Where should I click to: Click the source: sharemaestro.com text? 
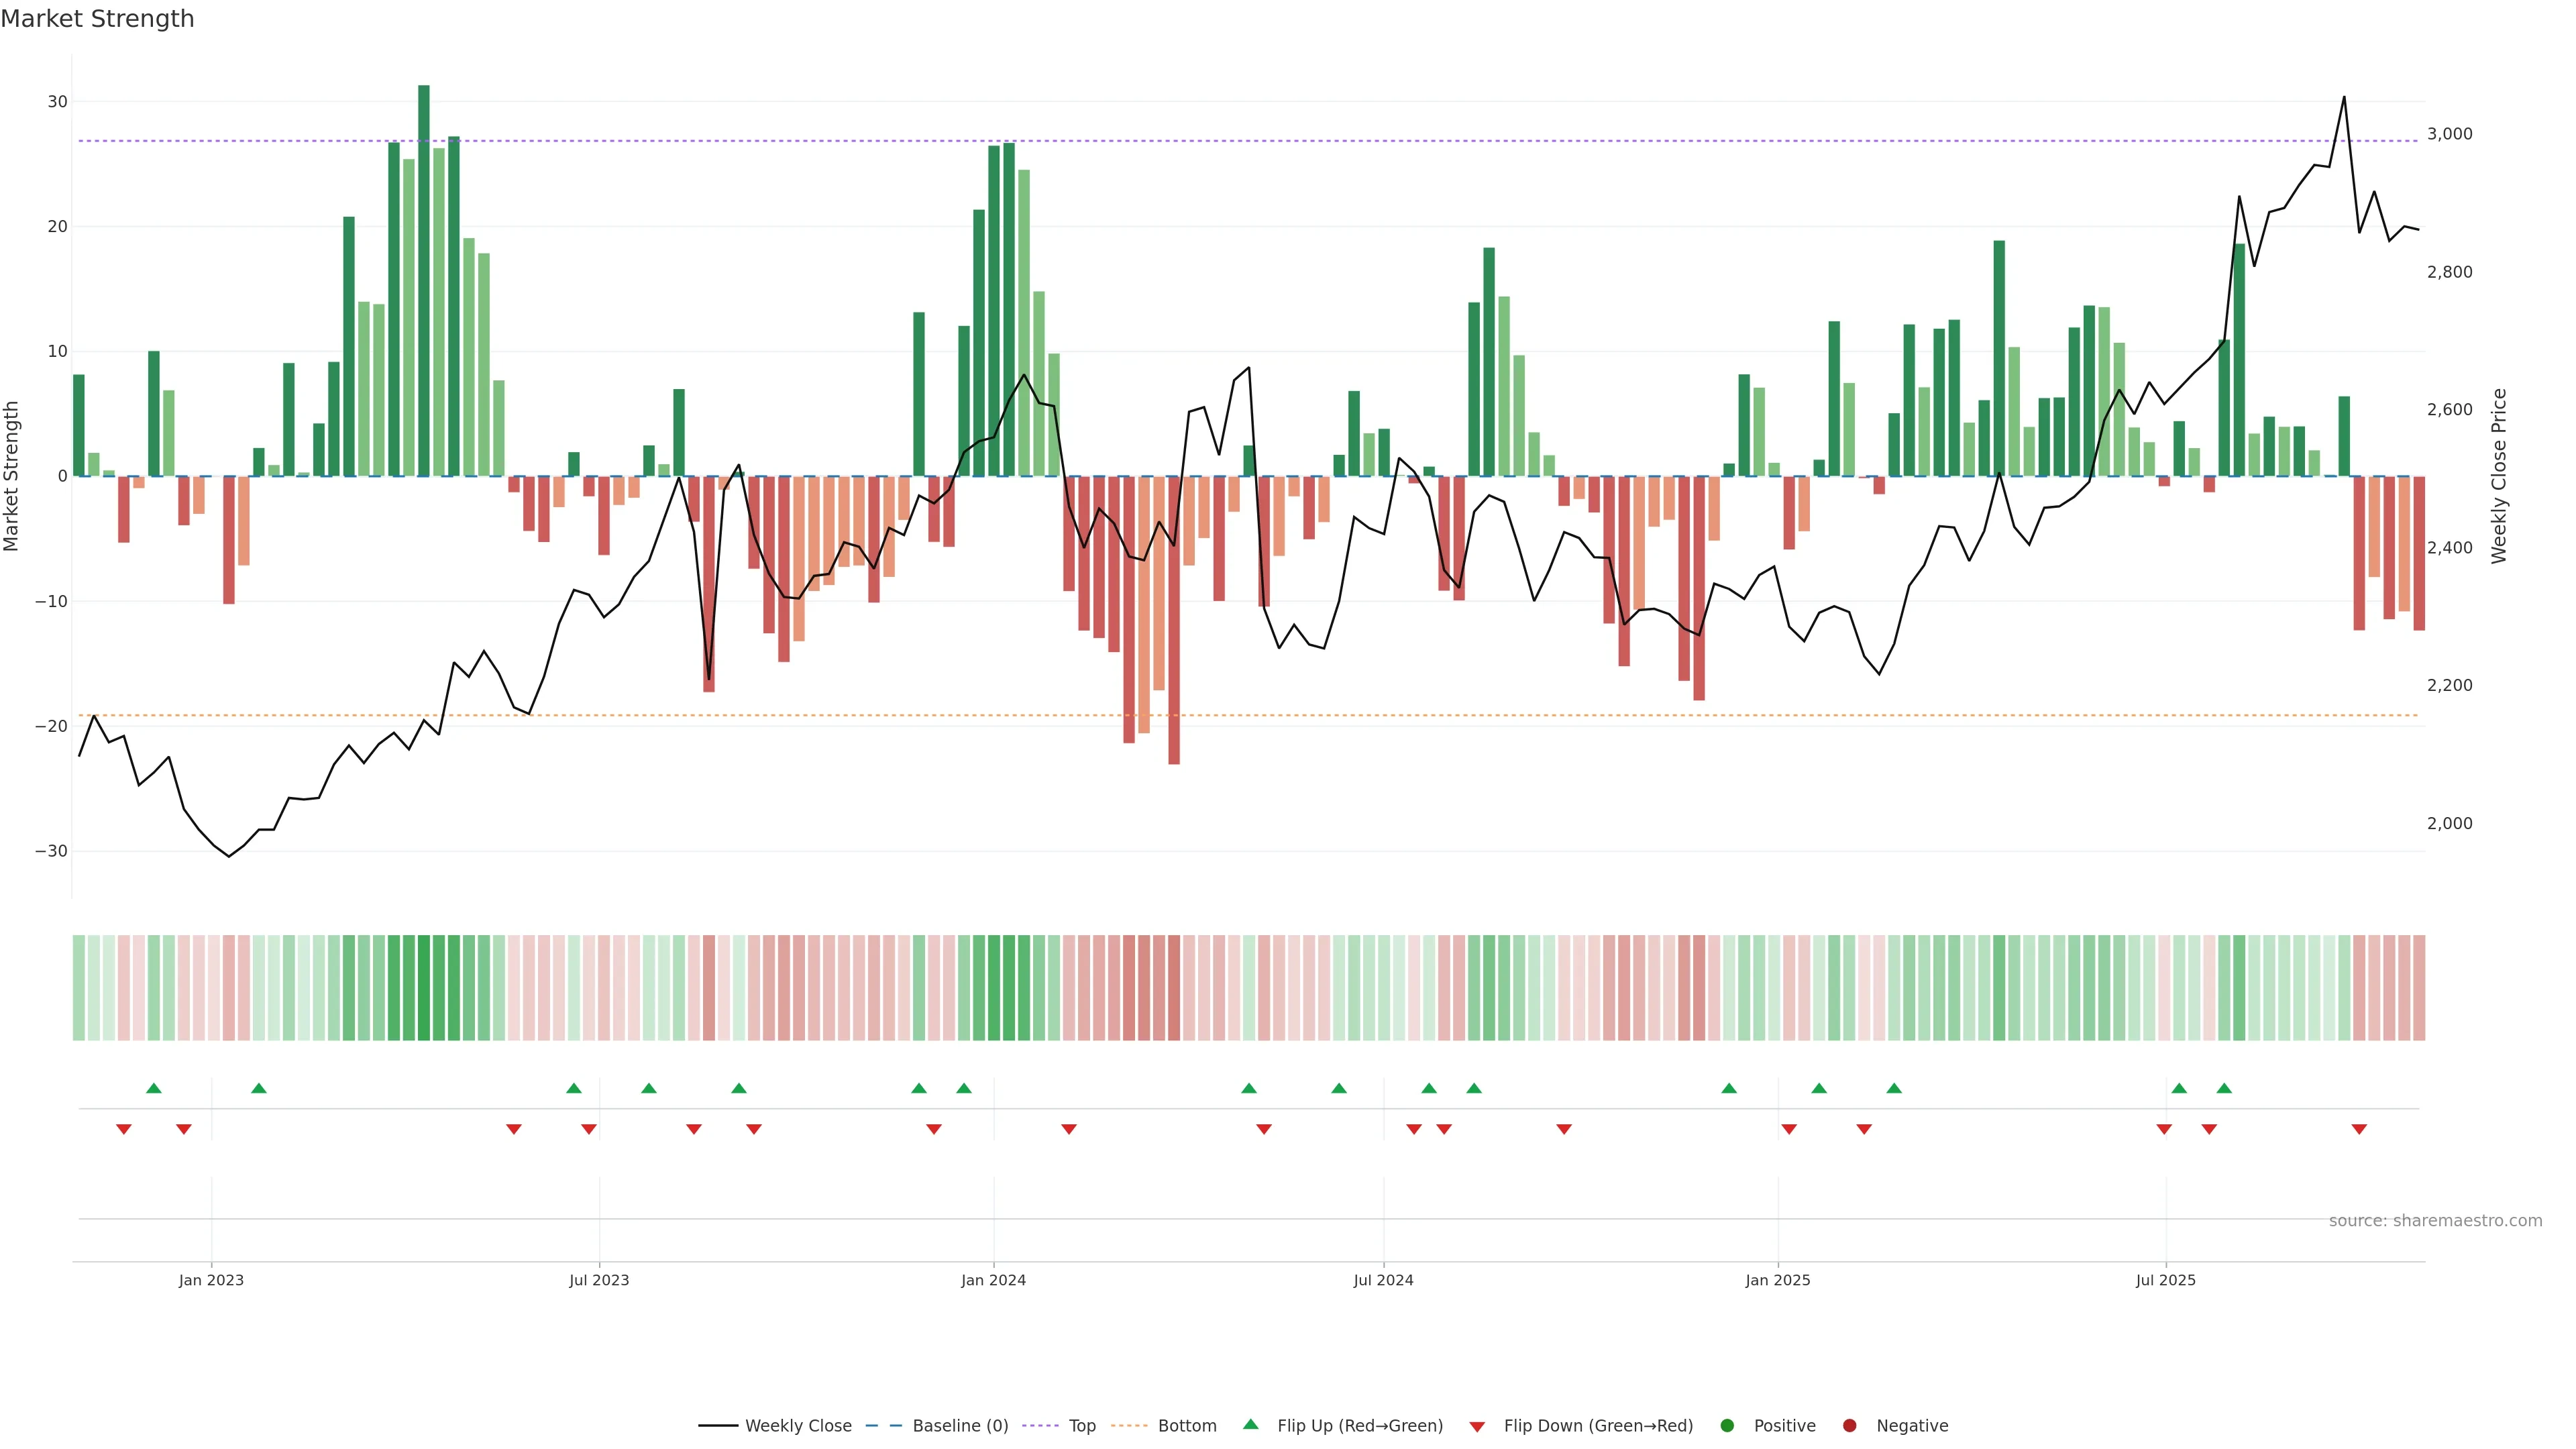(x=2435, y=1221)
